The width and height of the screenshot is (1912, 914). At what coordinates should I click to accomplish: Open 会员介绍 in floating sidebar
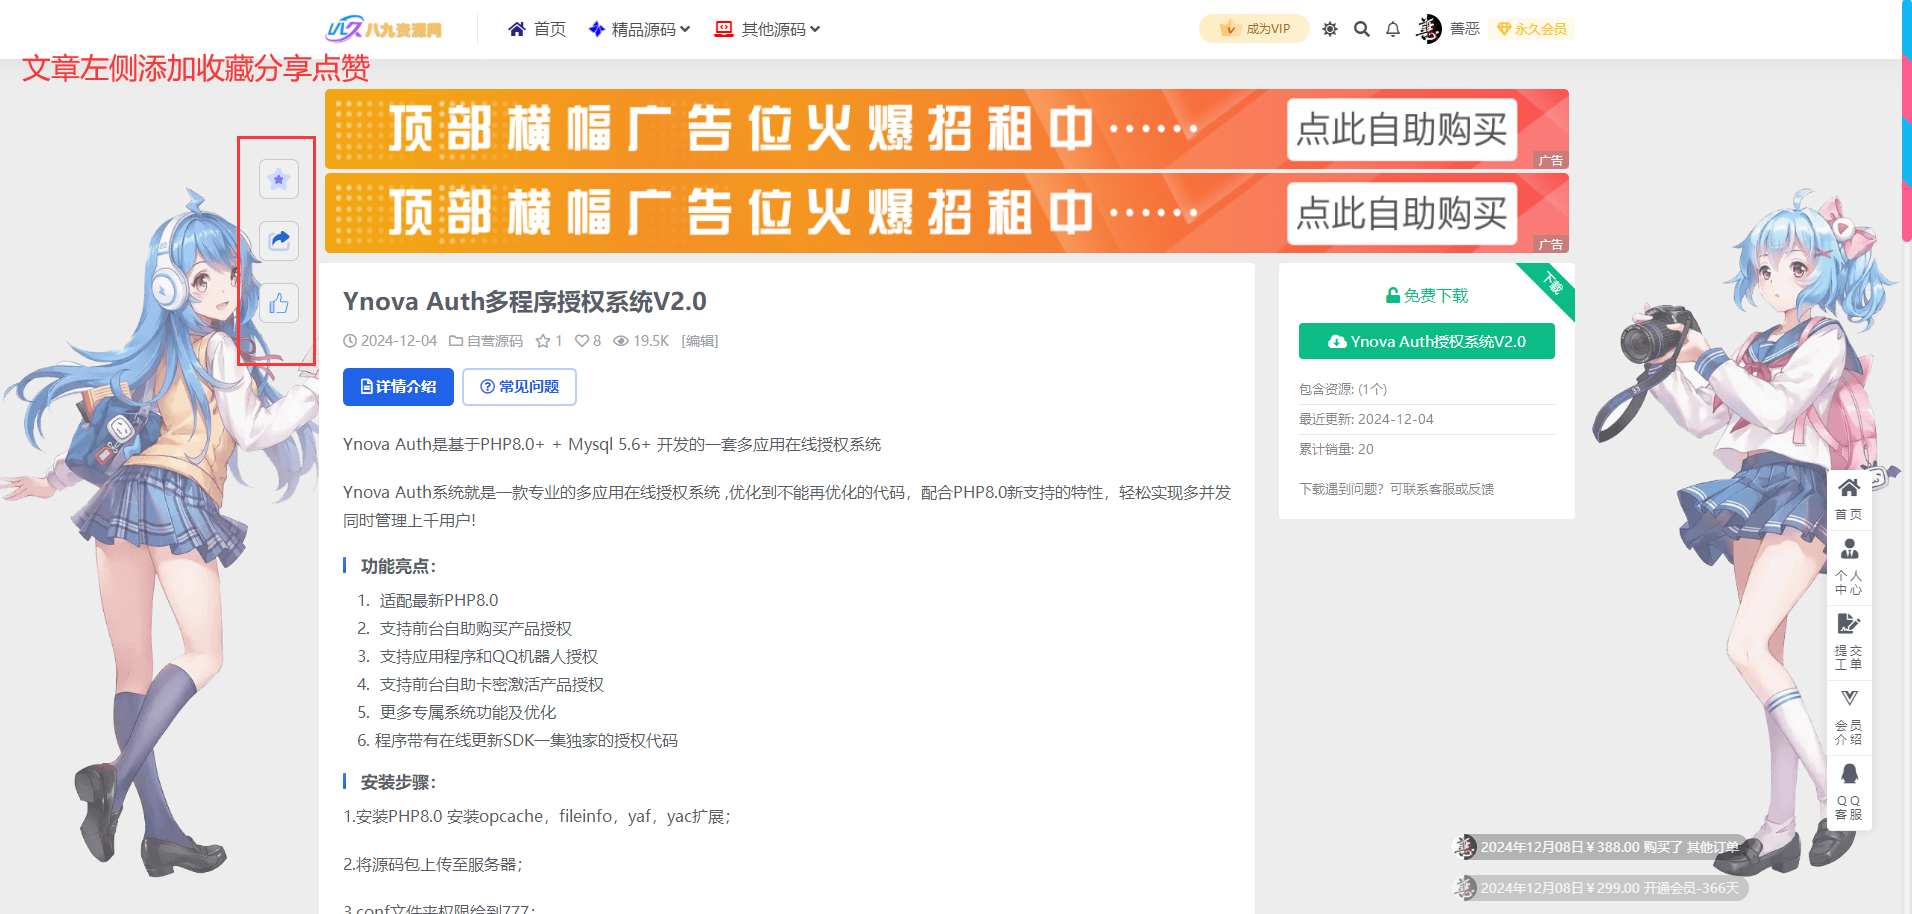click(1849, 716)
